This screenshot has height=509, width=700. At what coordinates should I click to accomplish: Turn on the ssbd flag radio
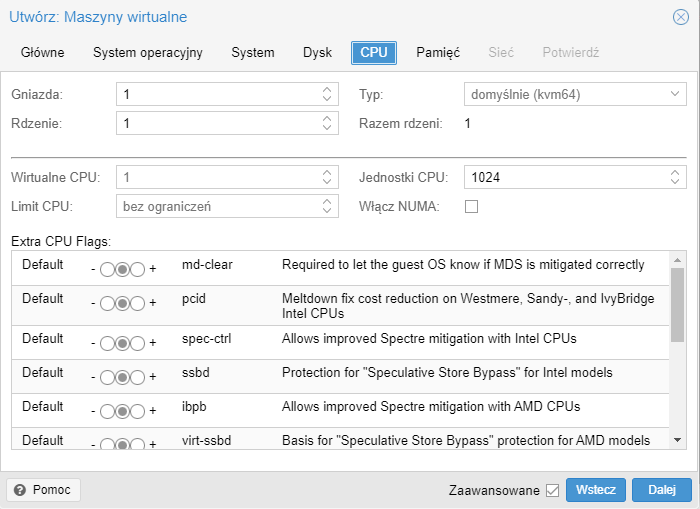tap(137, 377)
